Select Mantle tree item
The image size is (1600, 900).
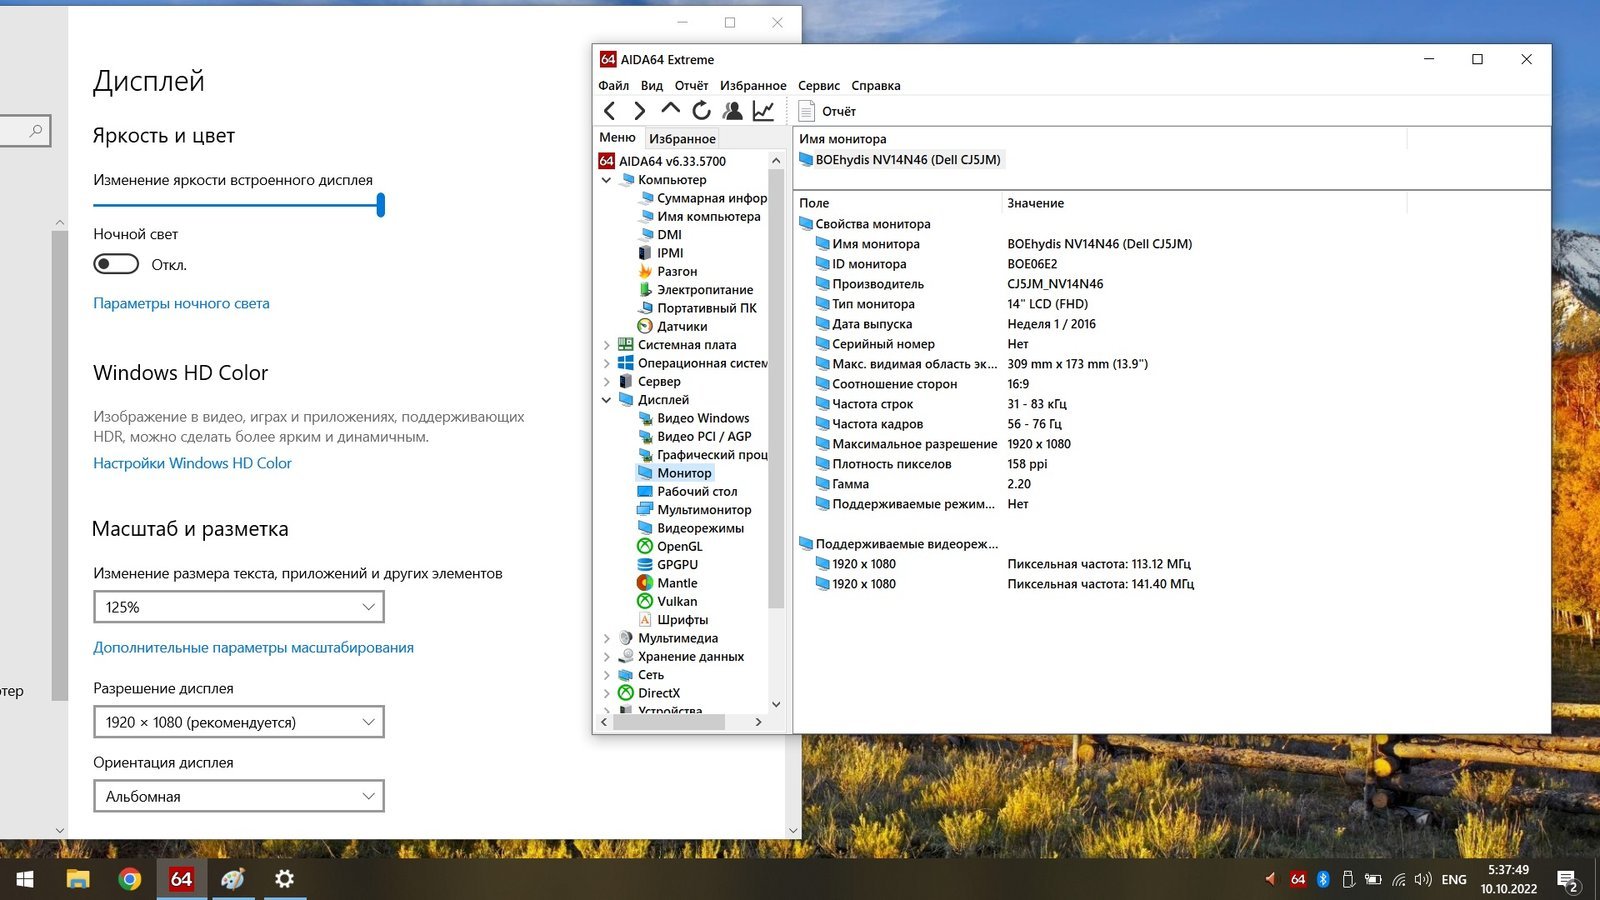(x=667, y=583)
